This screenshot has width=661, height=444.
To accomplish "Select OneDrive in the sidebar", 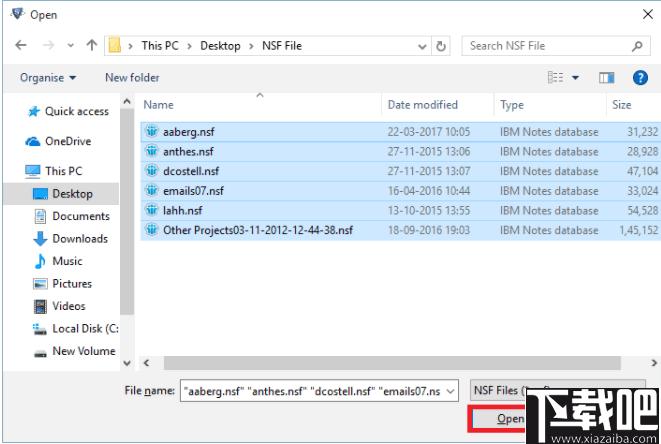I will click(67, 142).
